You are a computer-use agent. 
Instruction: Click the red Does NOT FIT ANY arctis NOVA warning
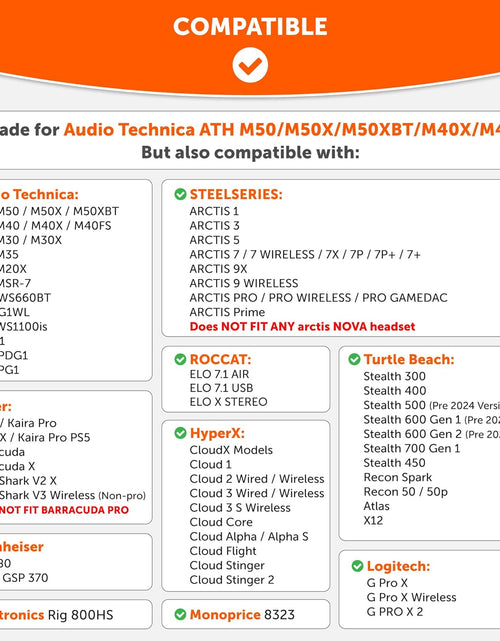[x=303, y=327]
